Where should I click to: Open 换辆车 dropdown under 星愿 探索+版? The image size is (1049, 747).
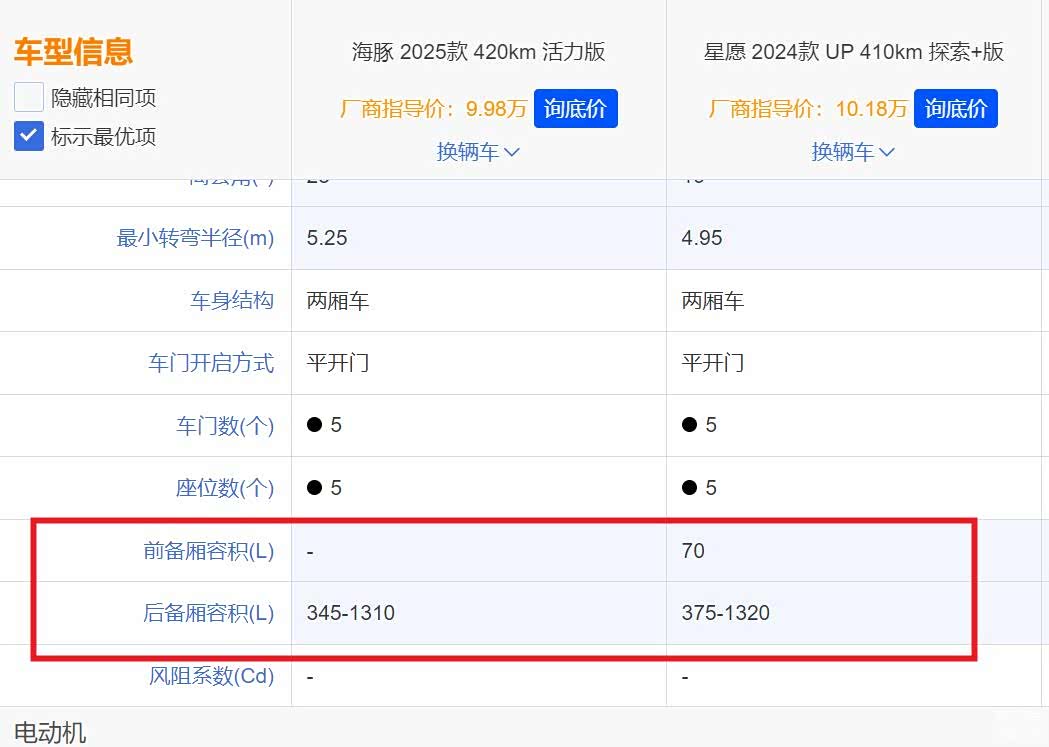(853, 152)
